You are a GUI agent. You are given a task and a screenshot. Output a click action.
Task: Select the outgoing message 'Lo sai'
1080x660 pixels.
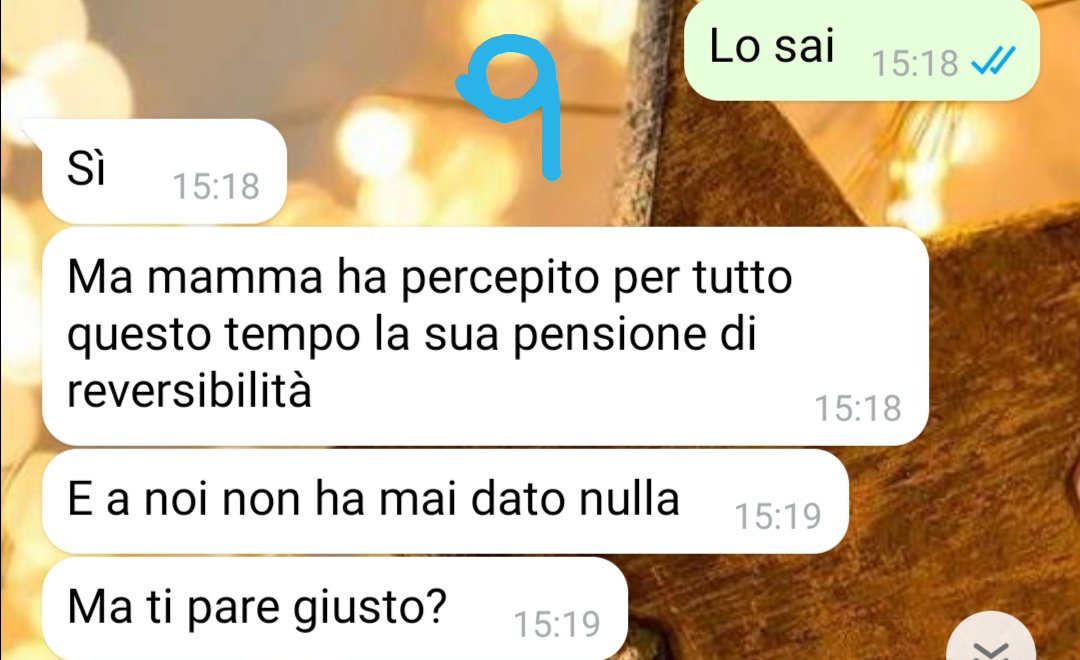(x=861, y=50)
